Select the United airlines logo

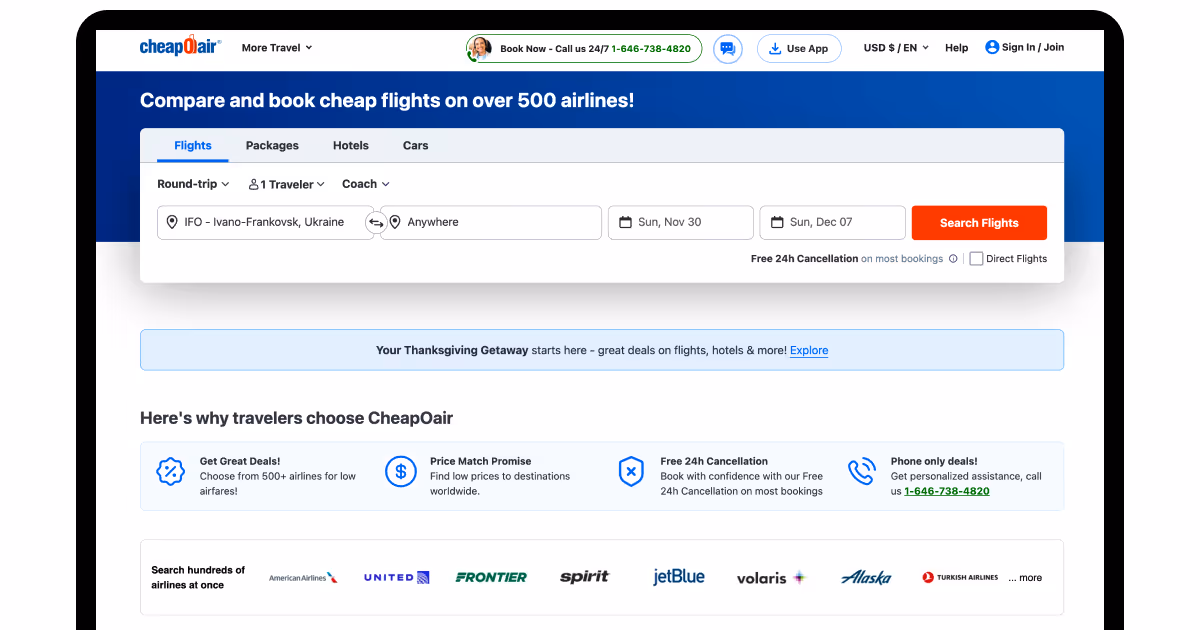coord(396,576)
